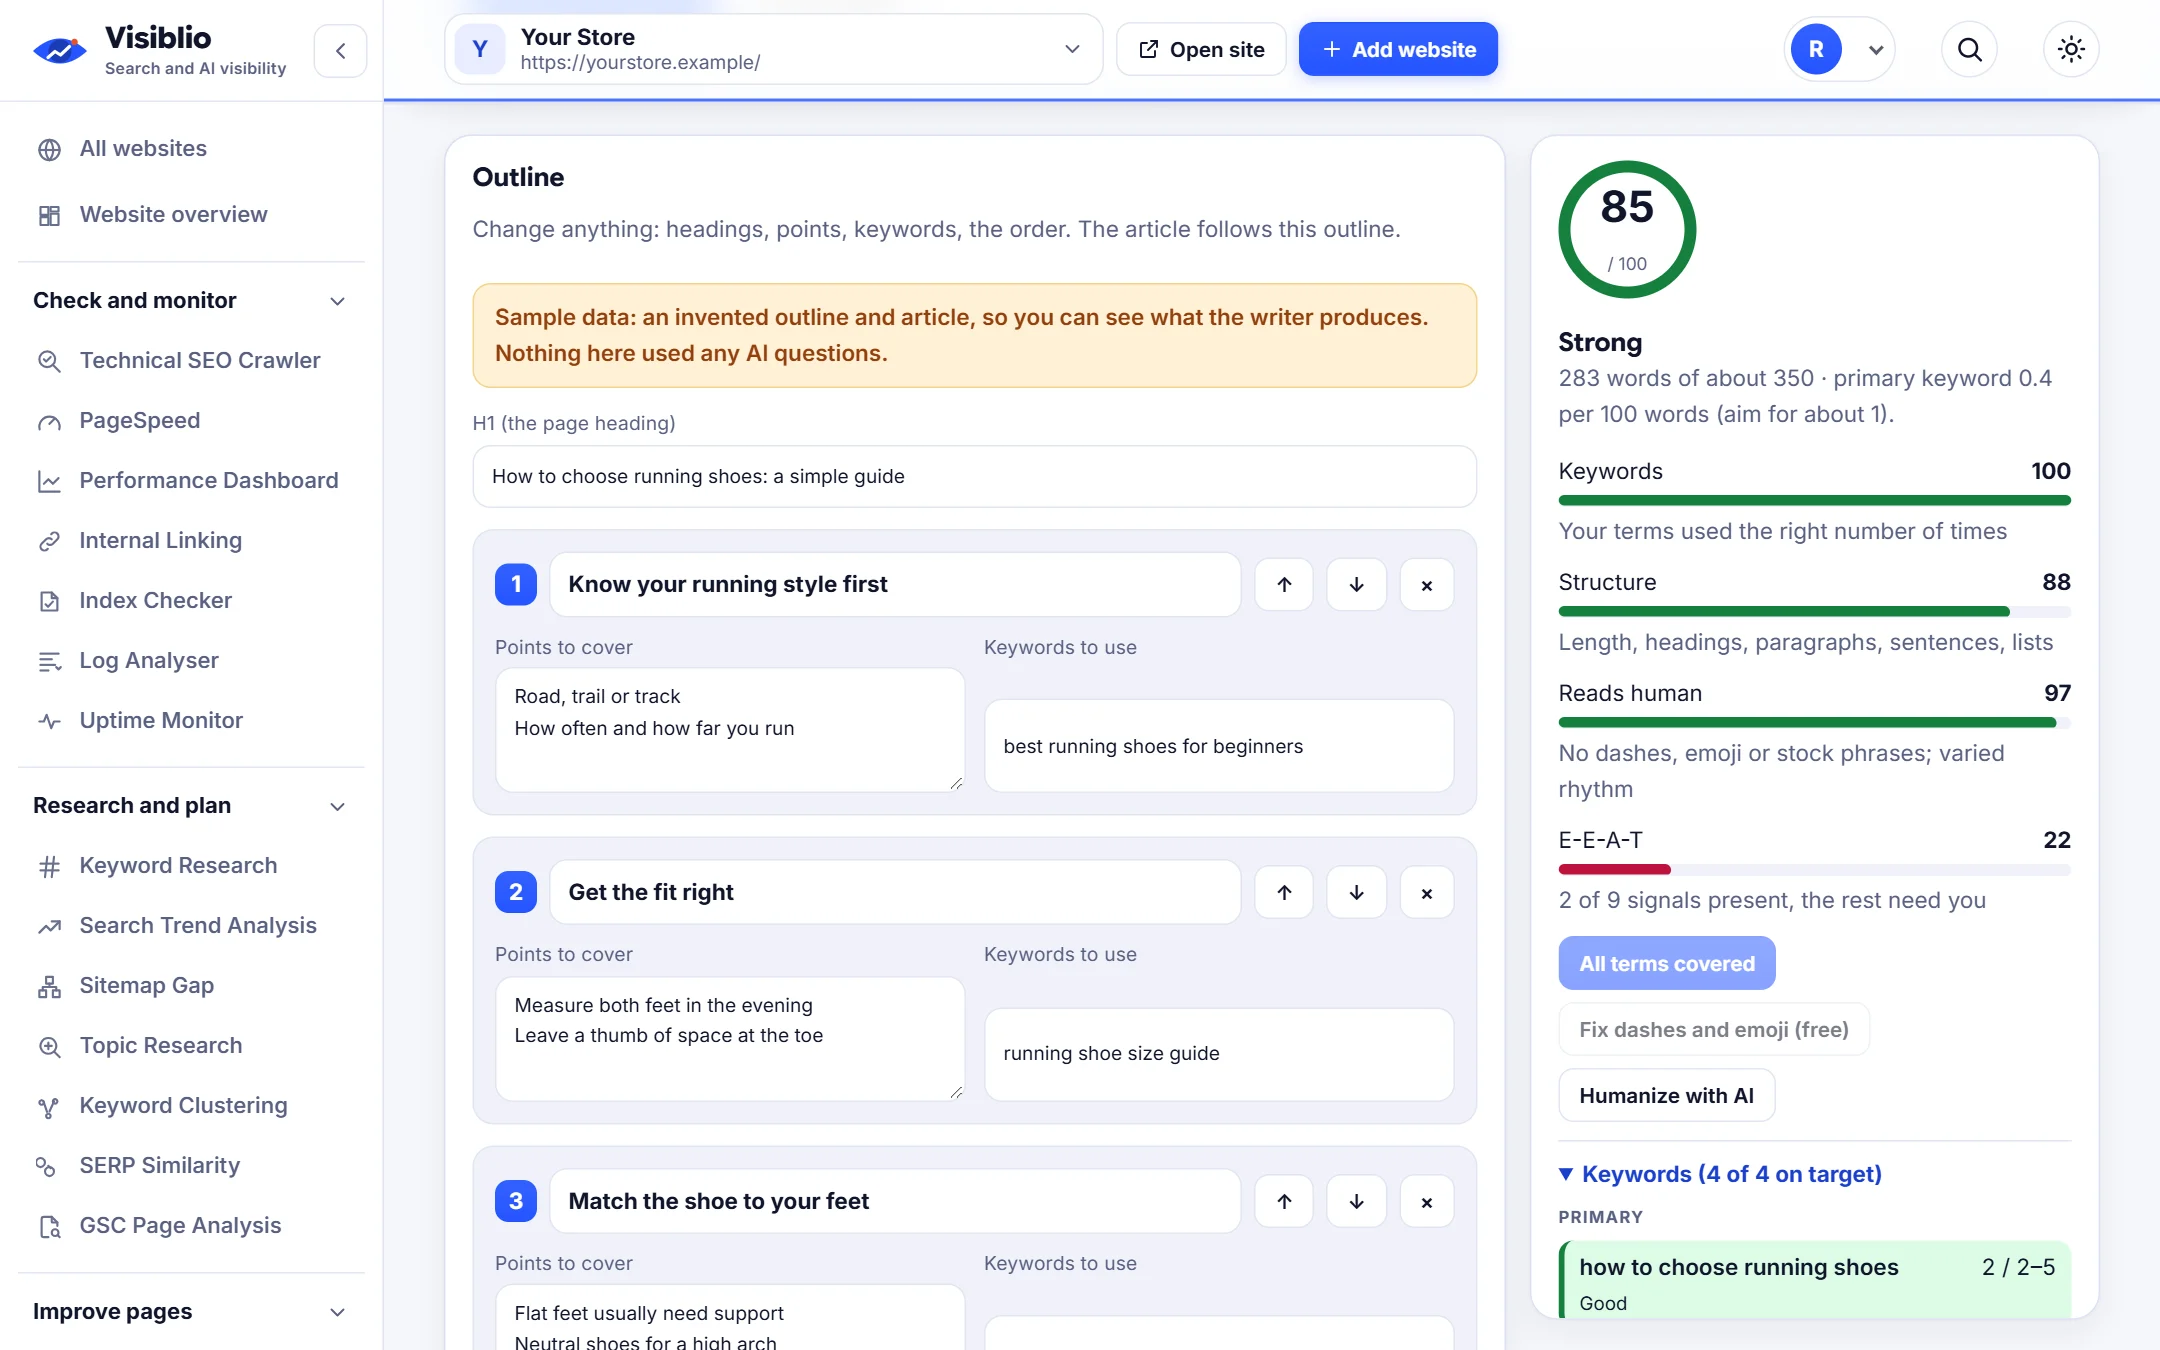Image resolution: width=2160 pixels, height=1350 pixels.
Task: Edit the H1 page heading field
Action: [x=974, y=476]
